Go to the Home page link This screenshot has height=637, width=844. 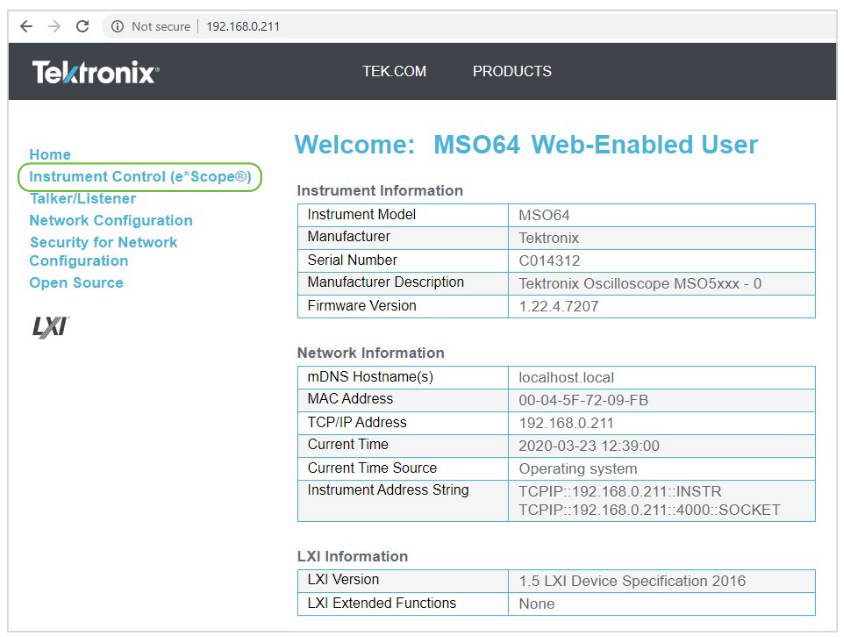(50, 154)
